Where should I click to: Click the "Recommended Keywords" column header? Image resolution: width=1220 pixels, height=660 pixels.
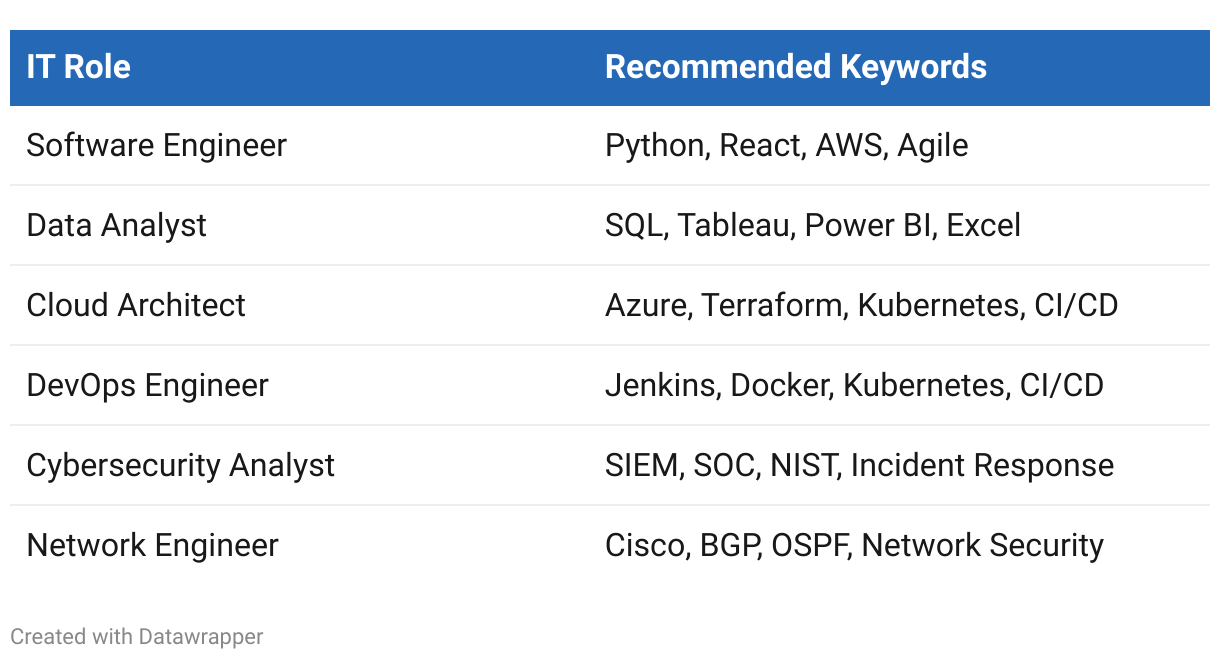[795, 67]
